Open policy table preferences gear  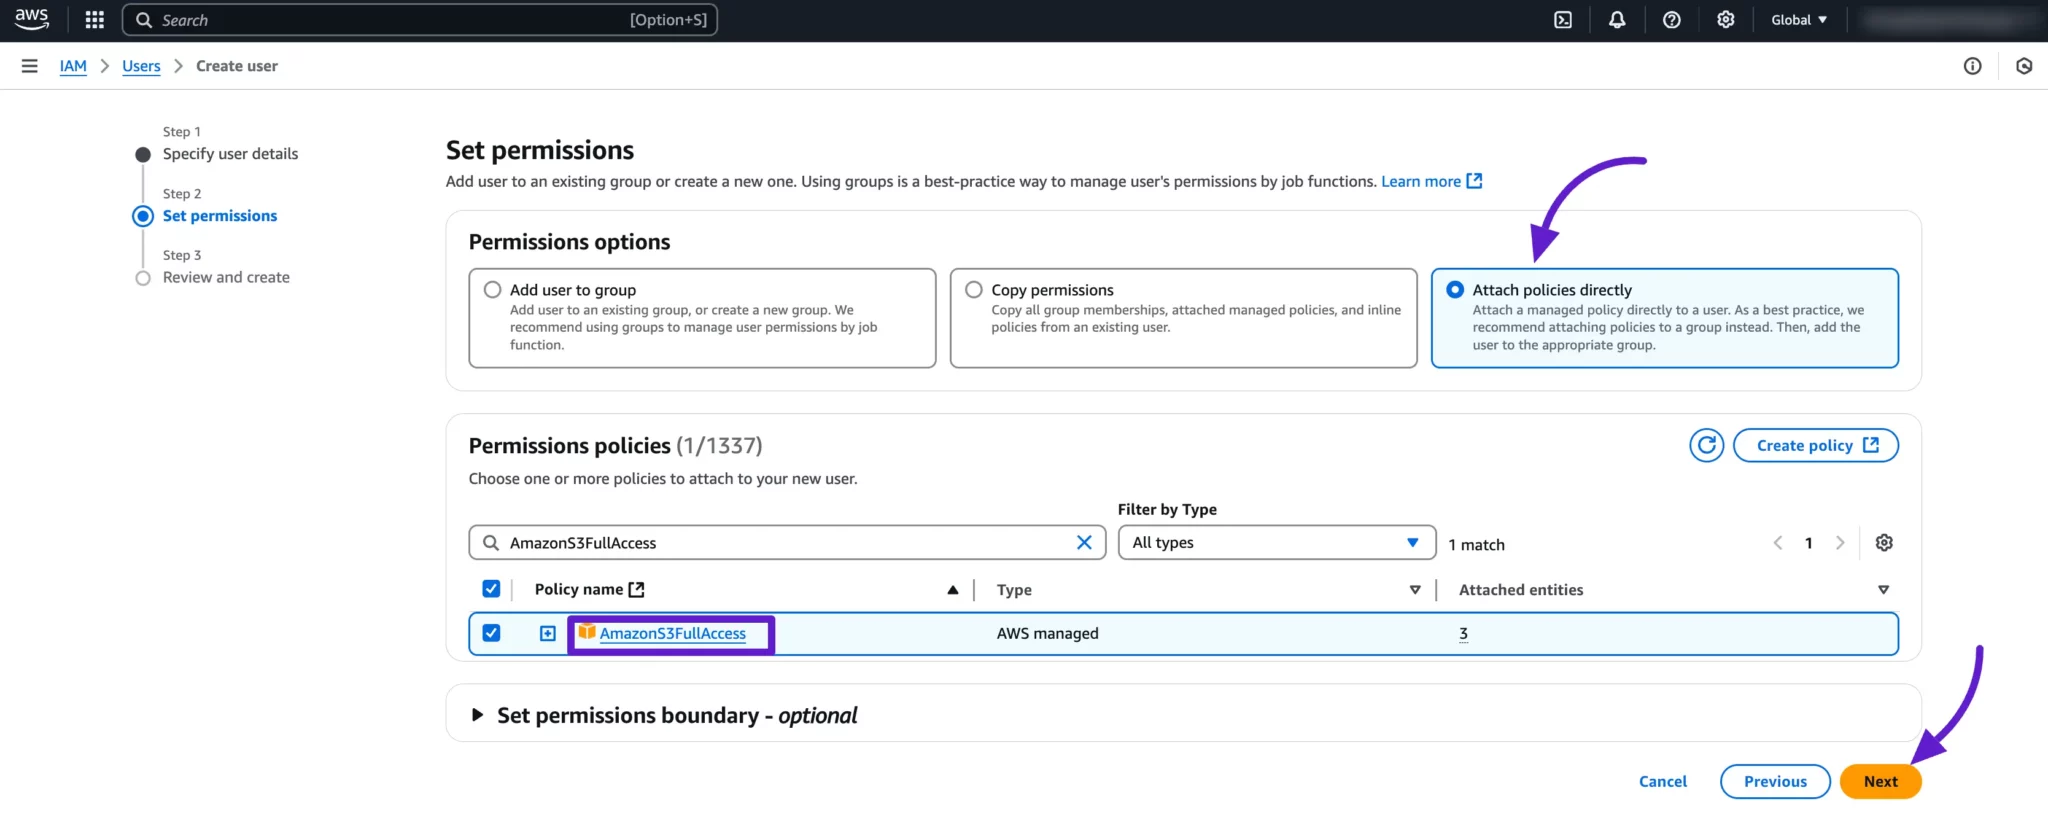[x=1884, y=543]
